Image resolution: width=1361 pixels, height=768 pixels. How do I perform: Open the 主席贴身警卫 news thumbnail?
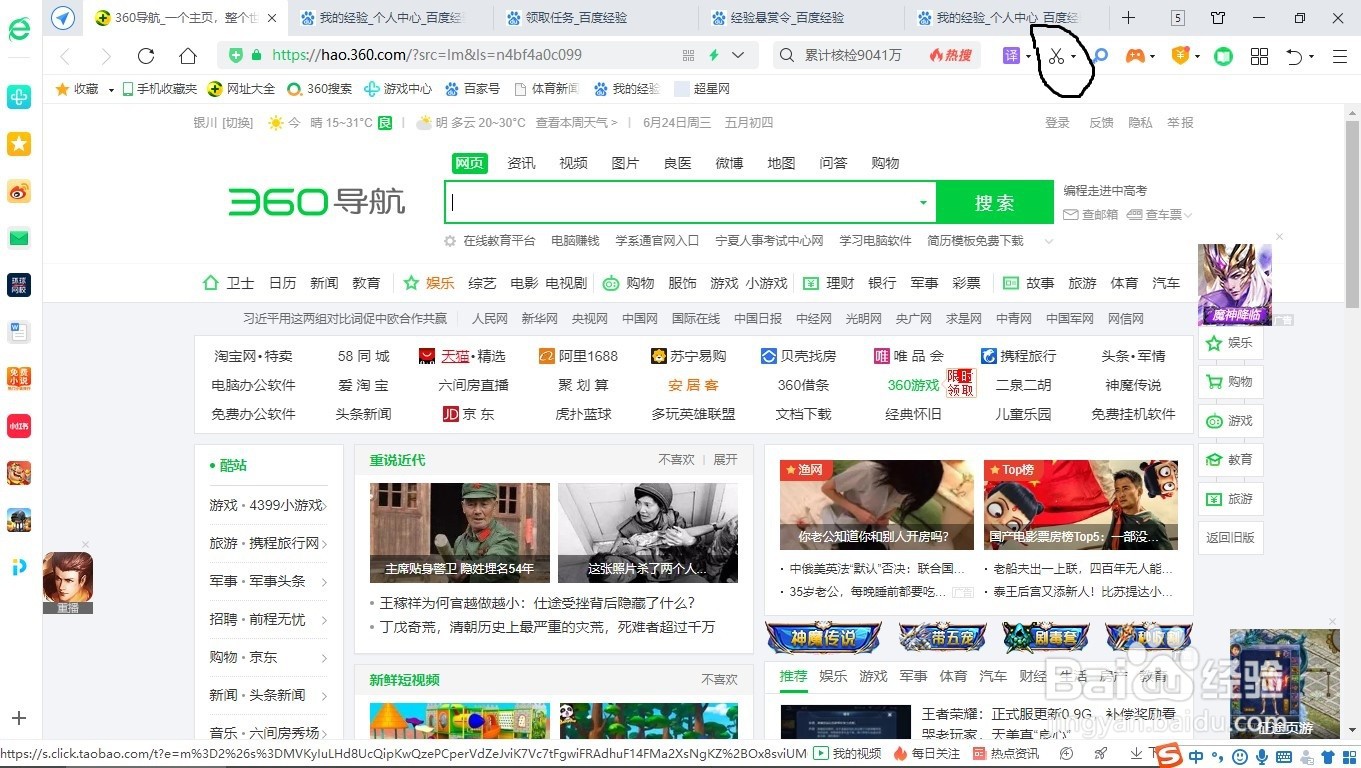(x=460, y=533)
